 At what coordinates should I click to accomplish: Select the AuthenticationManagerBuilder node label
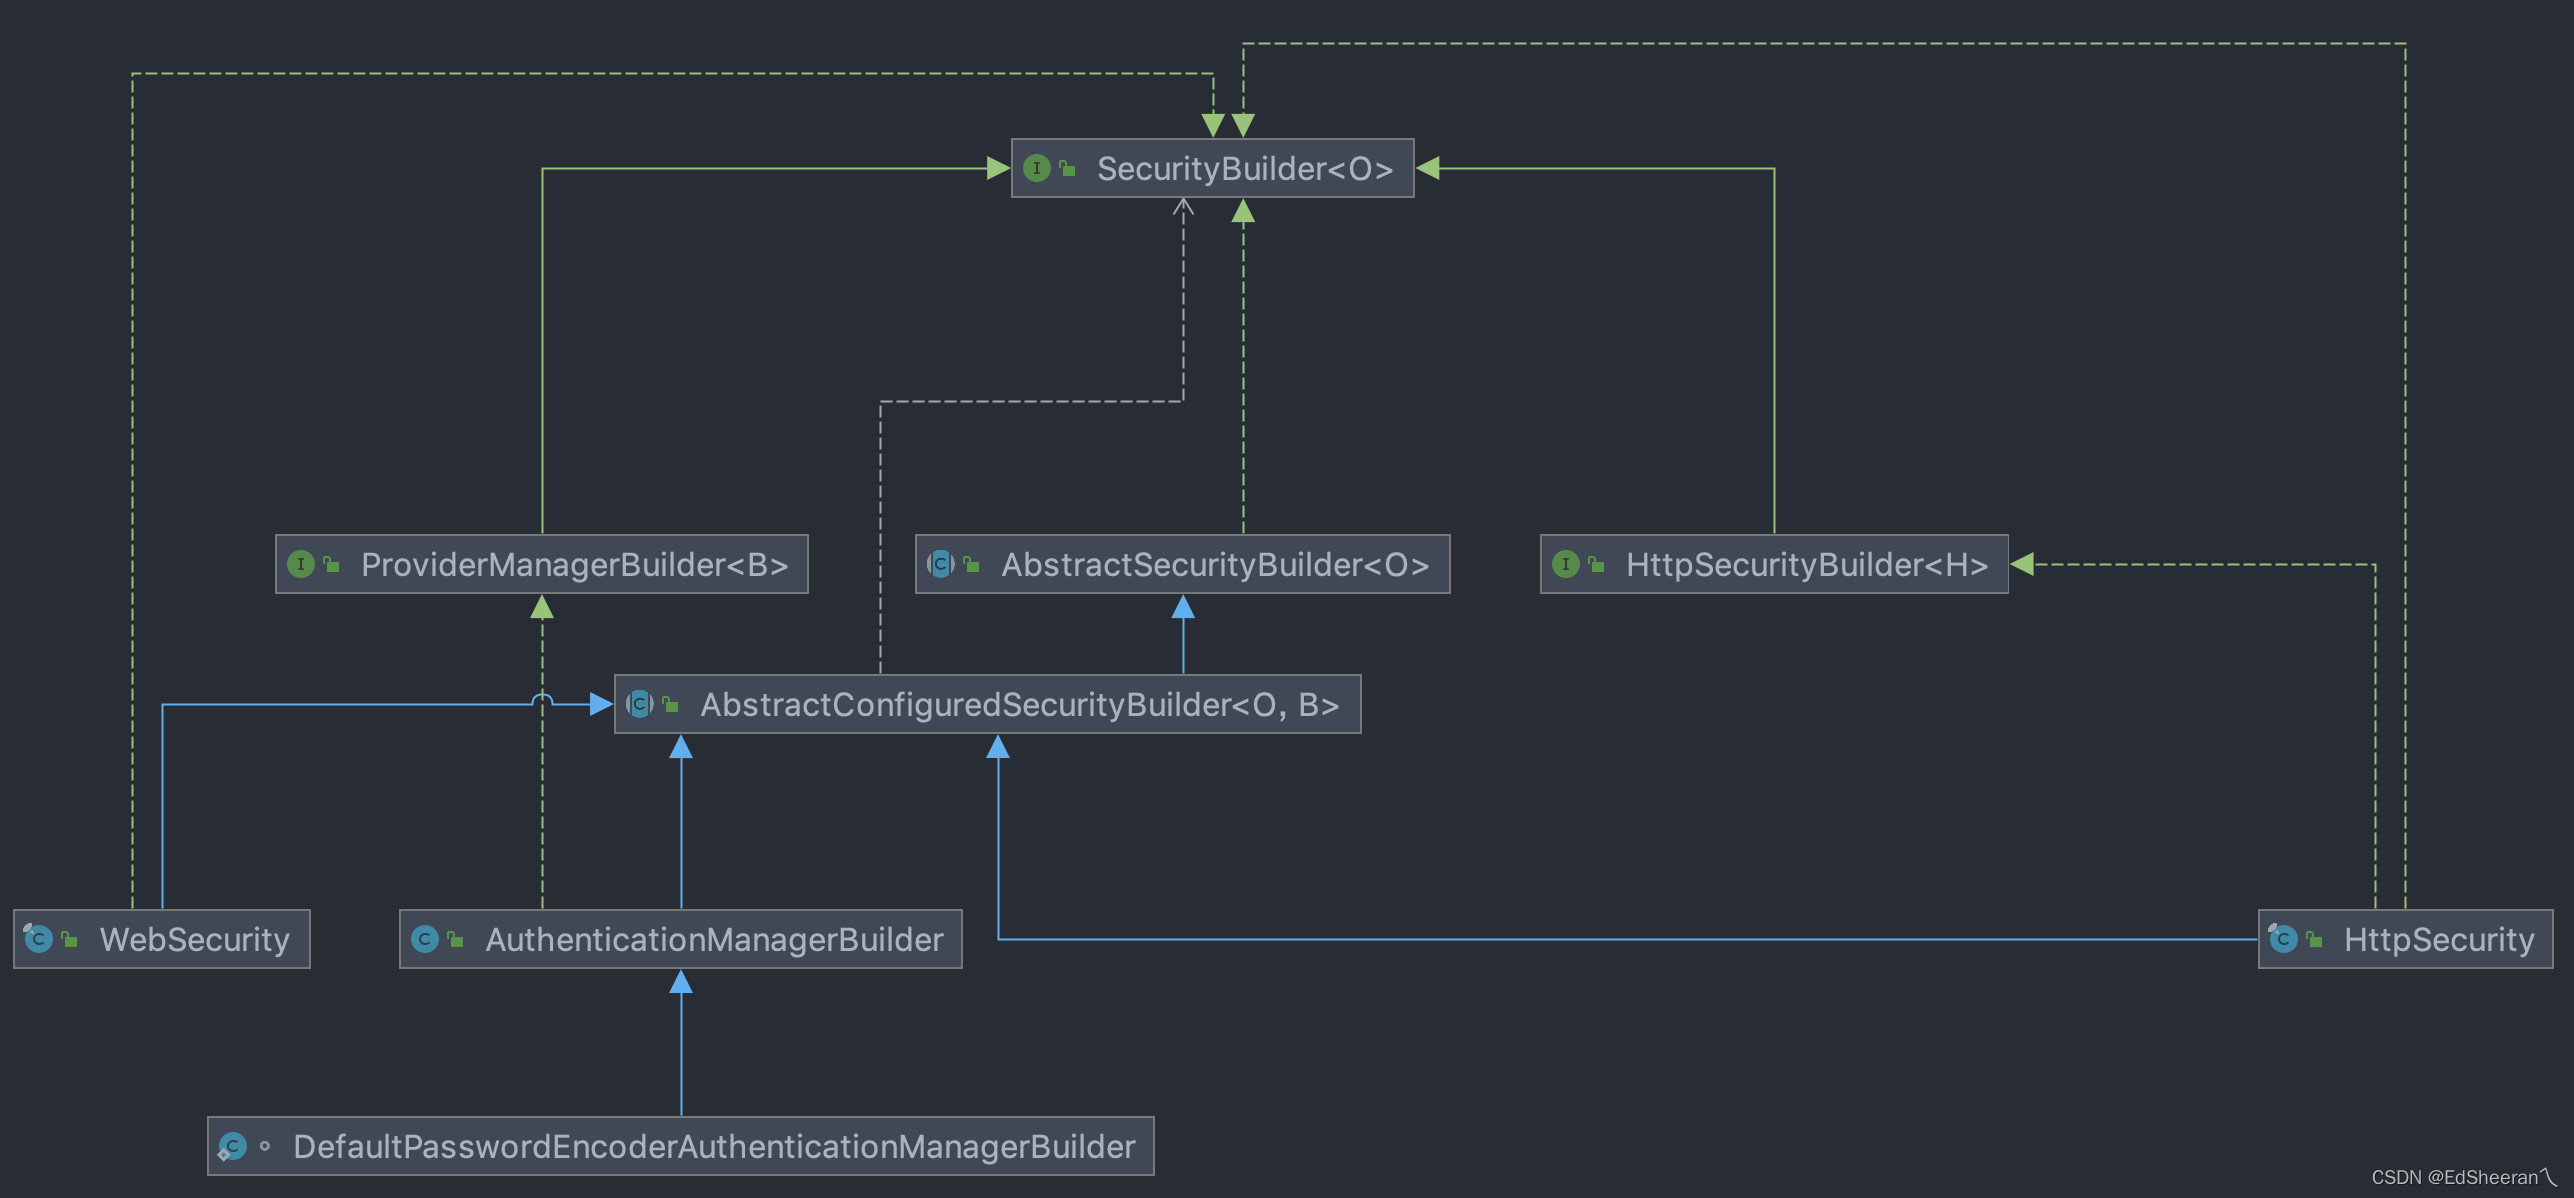pyautogui.click(x=714, y=939)
